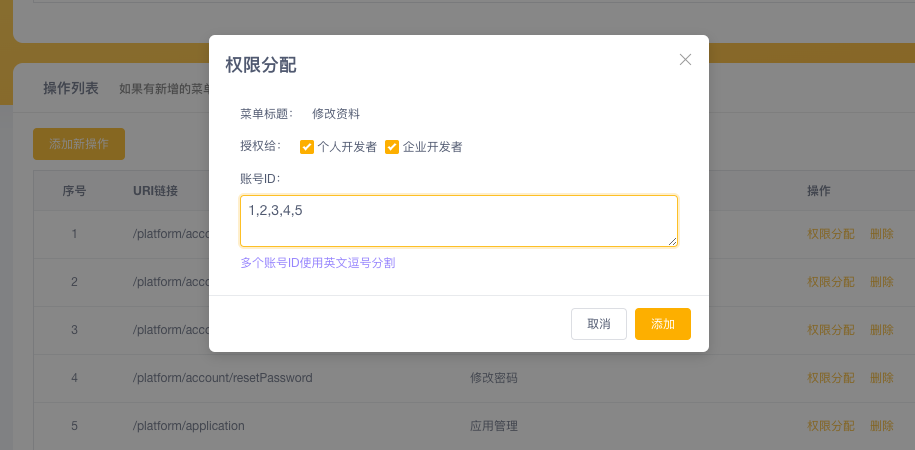Click 权限分配 for 修改密码 row
The height and width of the screenshot is (450, 915).
(830, 378)
